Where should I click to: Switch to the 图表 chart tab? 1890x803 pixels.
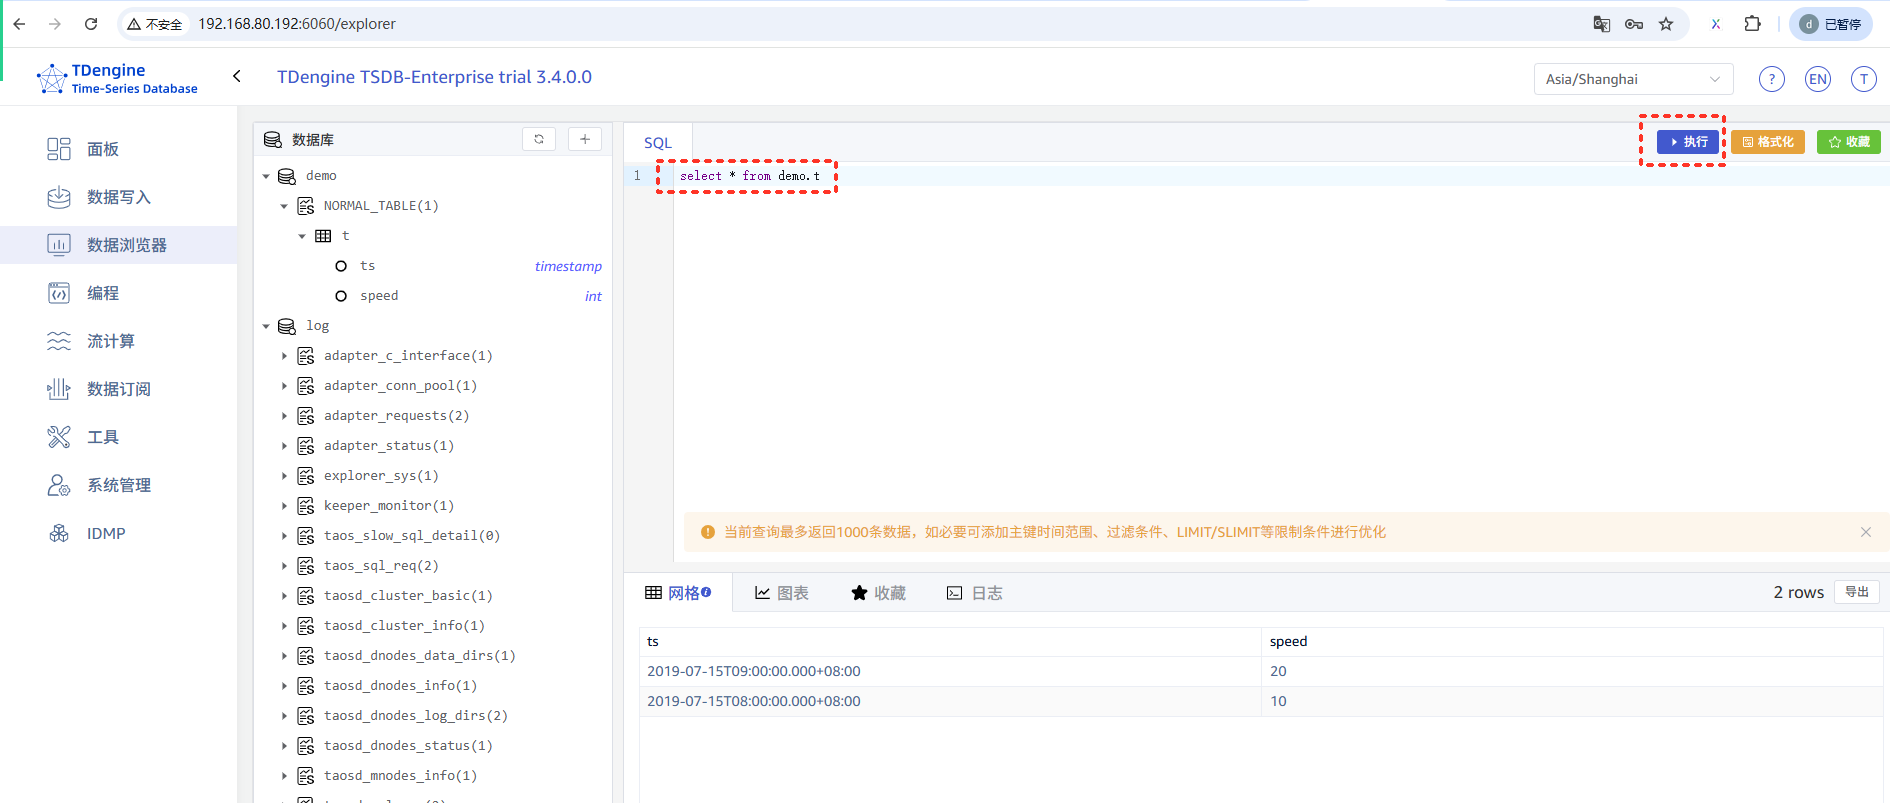tap(781, 593)
